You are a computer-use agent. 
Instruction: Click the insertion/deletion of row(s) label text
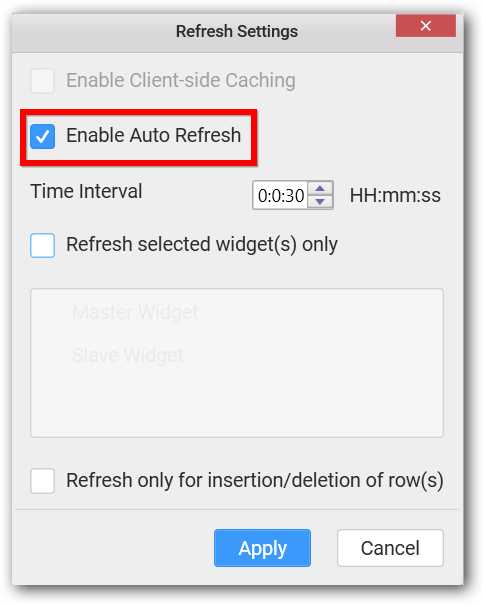click(255, 481)
